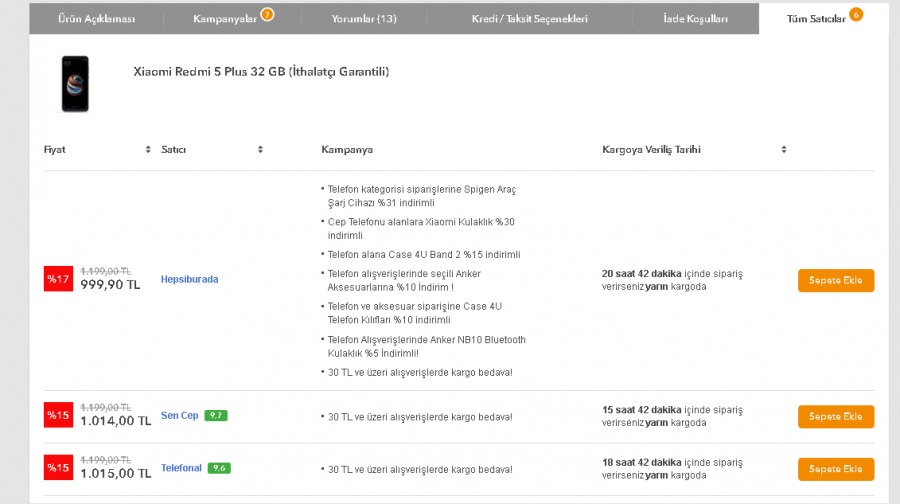900x504 pixels.
Task: Click Telefonal's green 9.6 rating badge
Action: click(219, 468)
